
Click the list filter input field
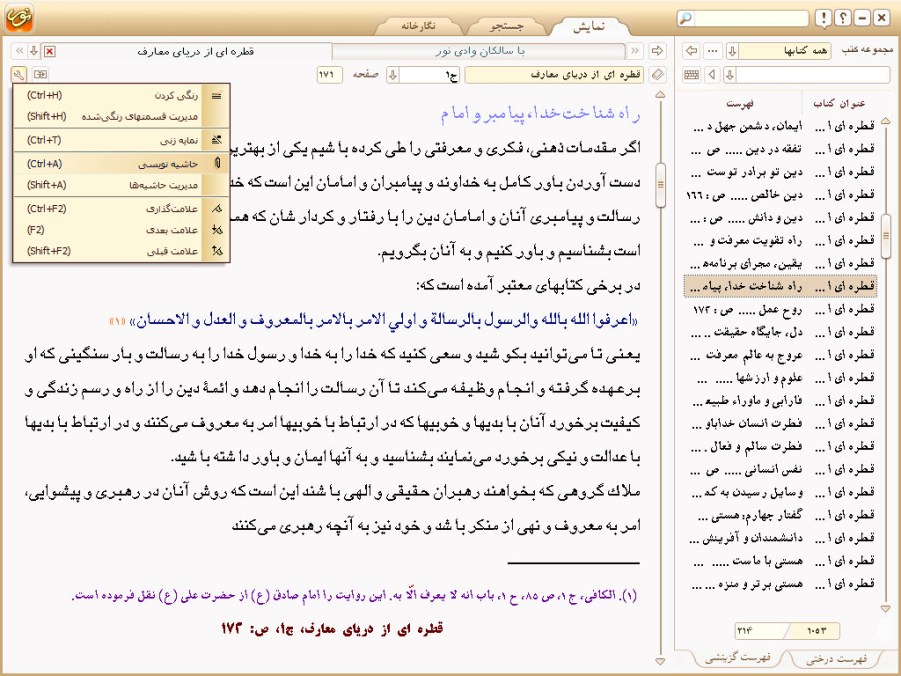pos(813,75)
